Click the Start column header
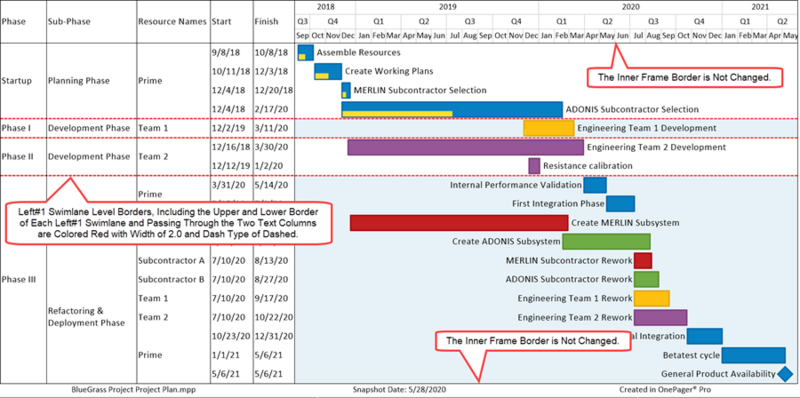Image resolution: width=800 pixels, height=398 pixels. 221,22
